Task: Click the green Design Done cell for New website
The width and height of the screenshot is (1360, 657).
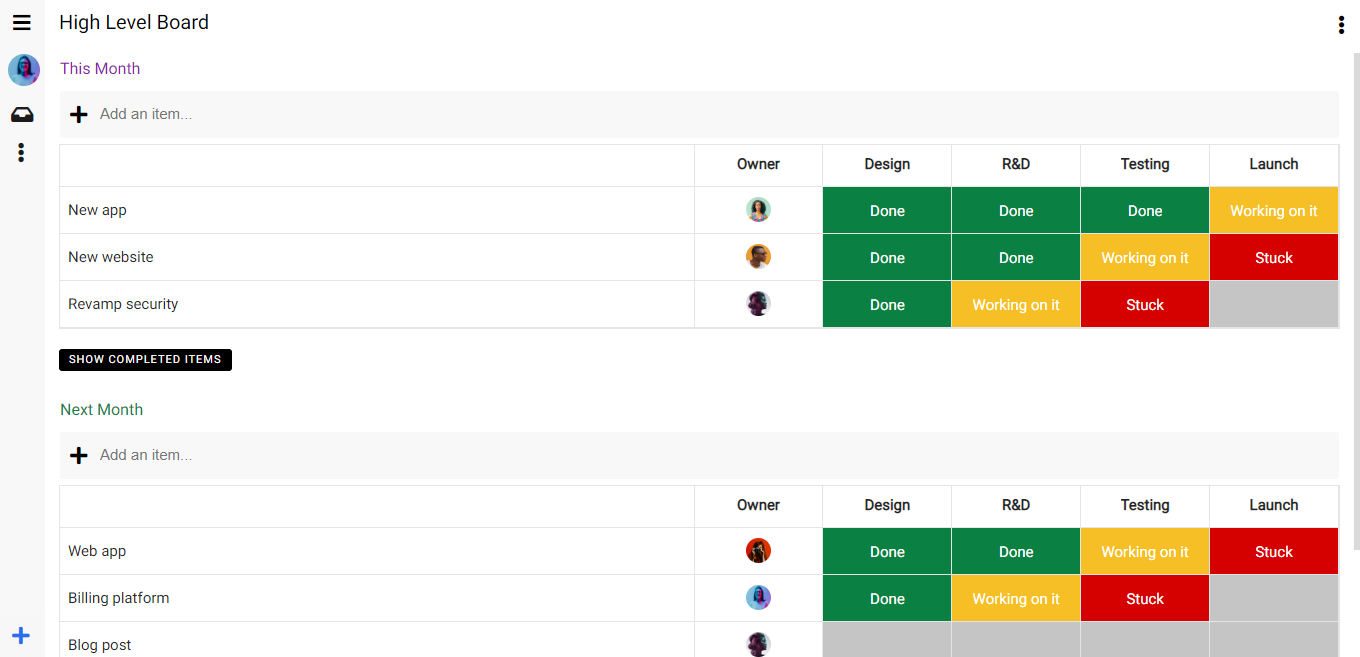Action: pos(887,258)
